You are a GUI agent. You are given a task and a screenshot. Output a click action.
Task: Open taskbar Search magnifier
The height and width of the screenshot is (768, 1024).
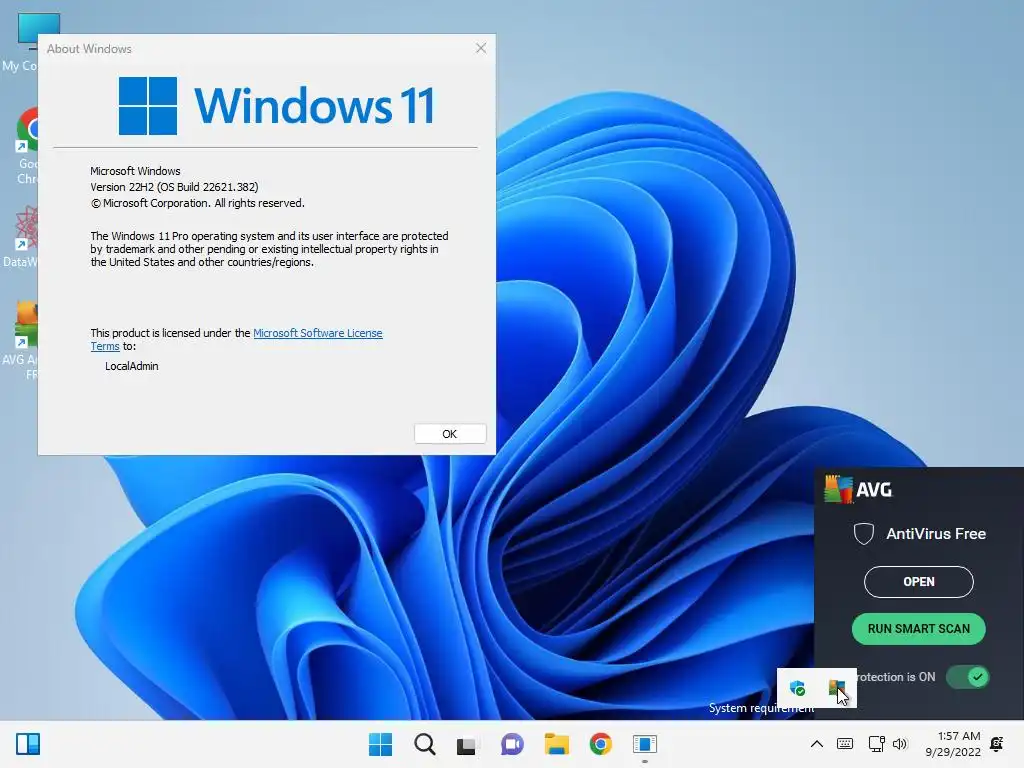pos(424,744)
